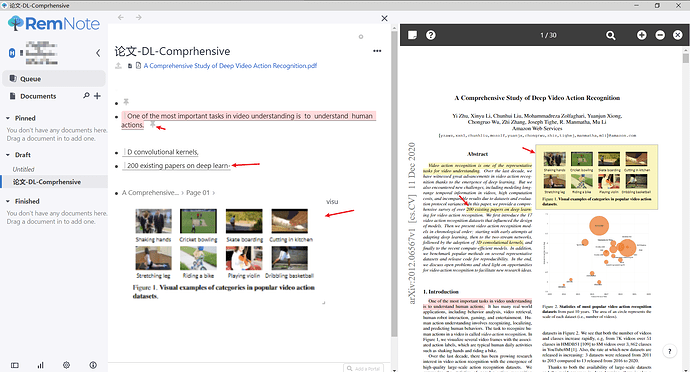The width and height of the screenshot is (690, 372).
Task: Click the "Page 01" breadcrumb
Action: pyautogui.click(x=198, y=192)
